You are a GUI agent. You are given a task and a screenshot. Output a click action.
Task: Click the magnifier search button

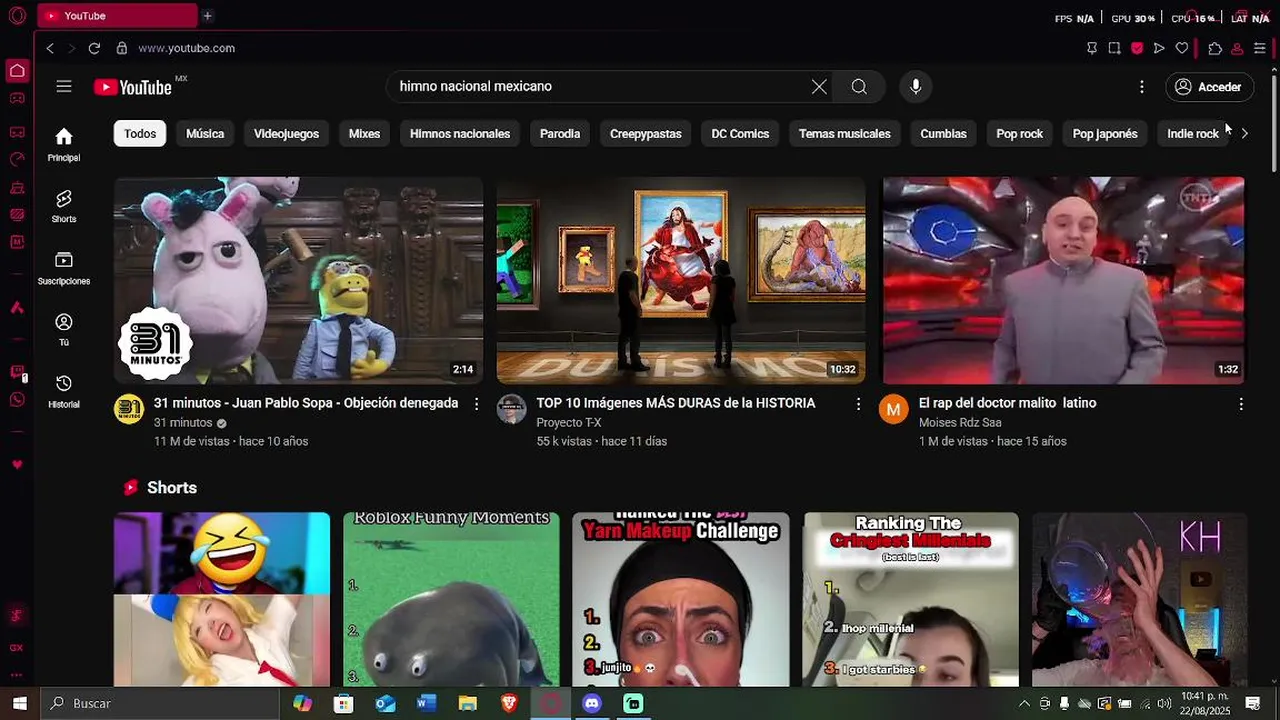coord(859,87)
